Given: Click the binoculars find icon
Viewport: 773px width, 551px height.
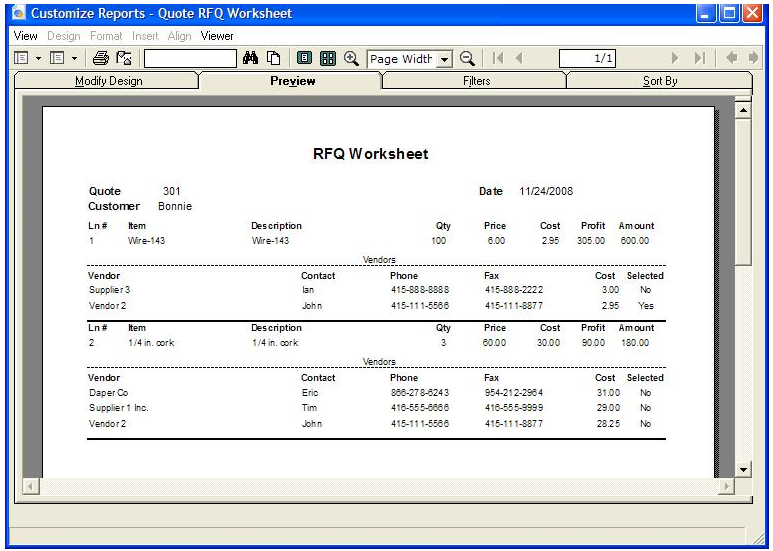Looking at the screenshot, I should tap(251, 60).
